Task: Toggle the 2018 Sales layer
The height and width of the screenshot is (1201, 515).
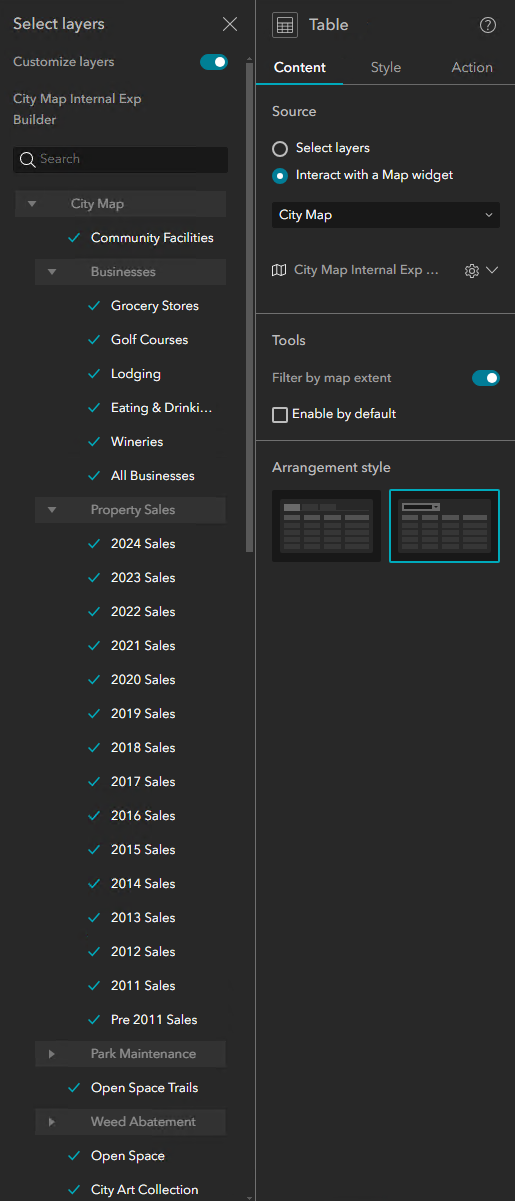Action: click(94, 748)
